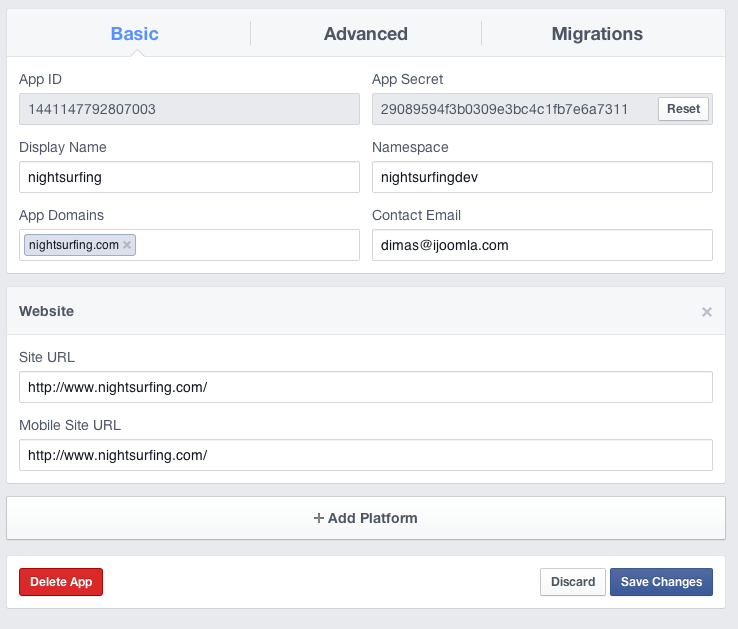Viewport: 738px width, 629px height.
Task: Discard the pending changes
Action: (x=573, y=582)
